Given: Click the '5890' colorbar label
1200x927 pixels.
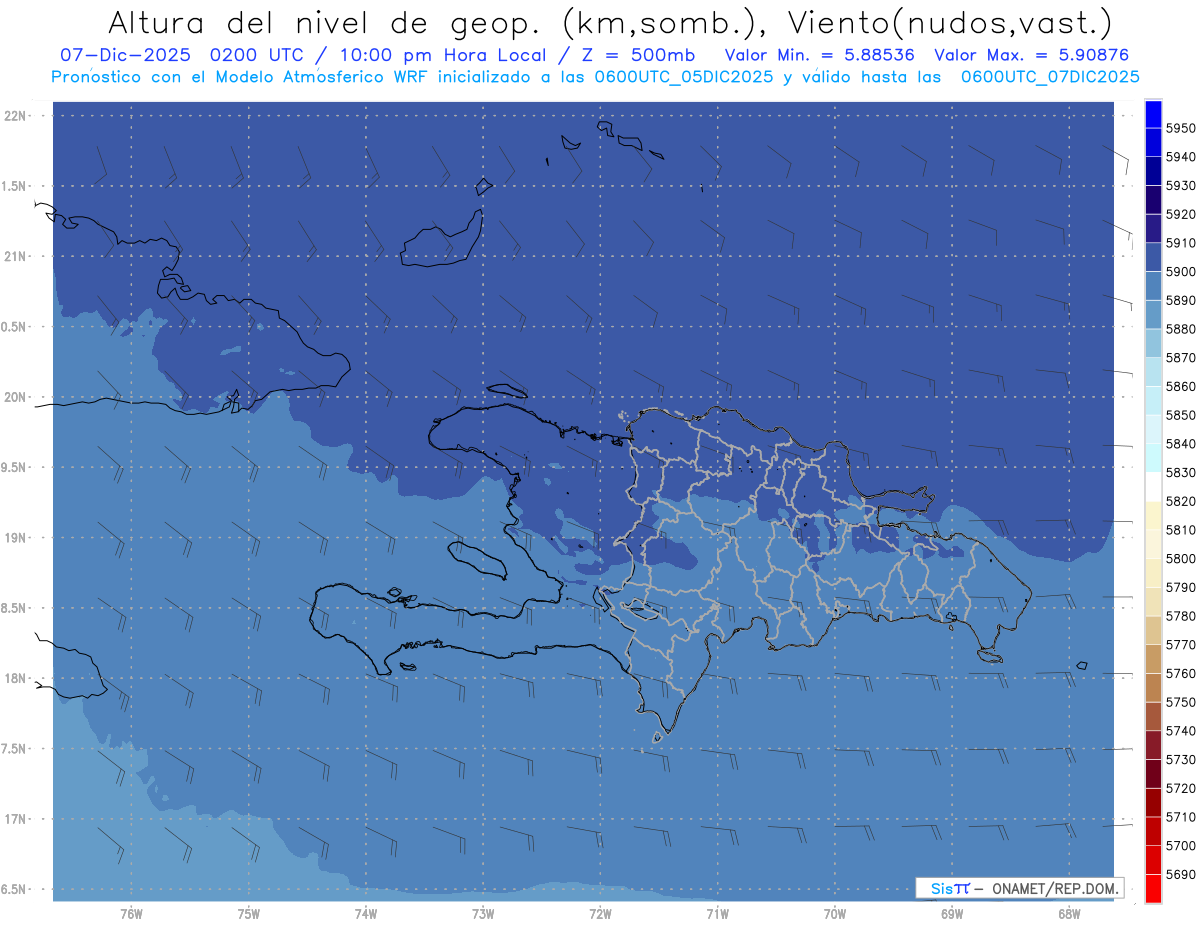Looking at the screenshot, I should pos(1180,300).
